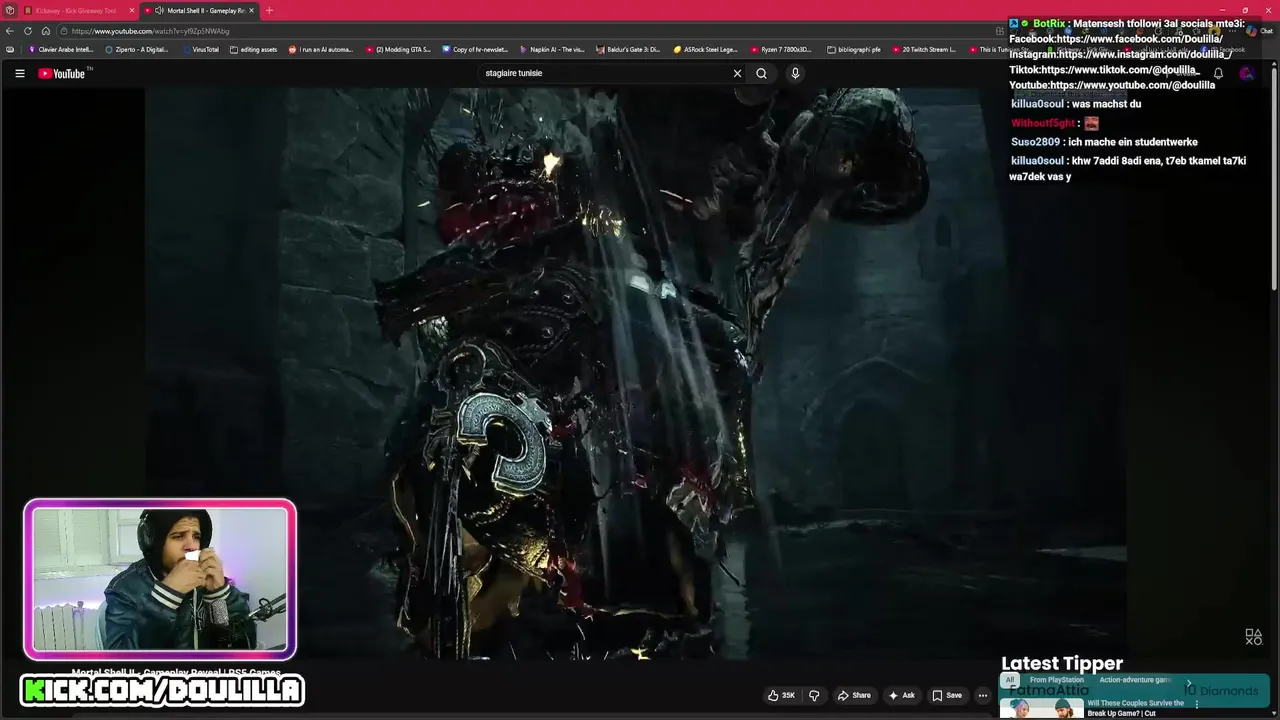This screenshot has width=1280, height=720.
Task: Open options for Will These Couples video
Action: click(x=1197, y=704)
